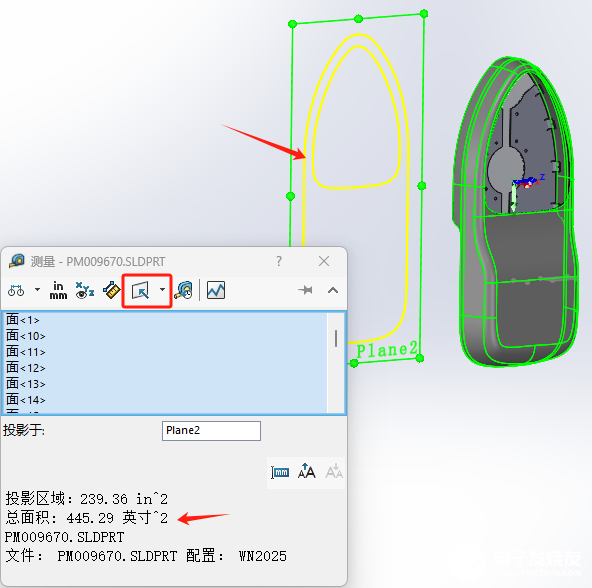
Task: Close the Measure dialog
Action: coord(324,261)
